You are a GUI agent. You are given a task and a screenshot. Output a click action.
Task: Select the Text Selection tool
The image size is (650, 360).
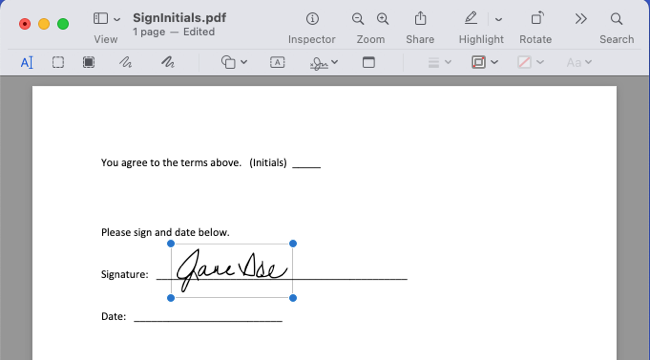coord(27,63)
